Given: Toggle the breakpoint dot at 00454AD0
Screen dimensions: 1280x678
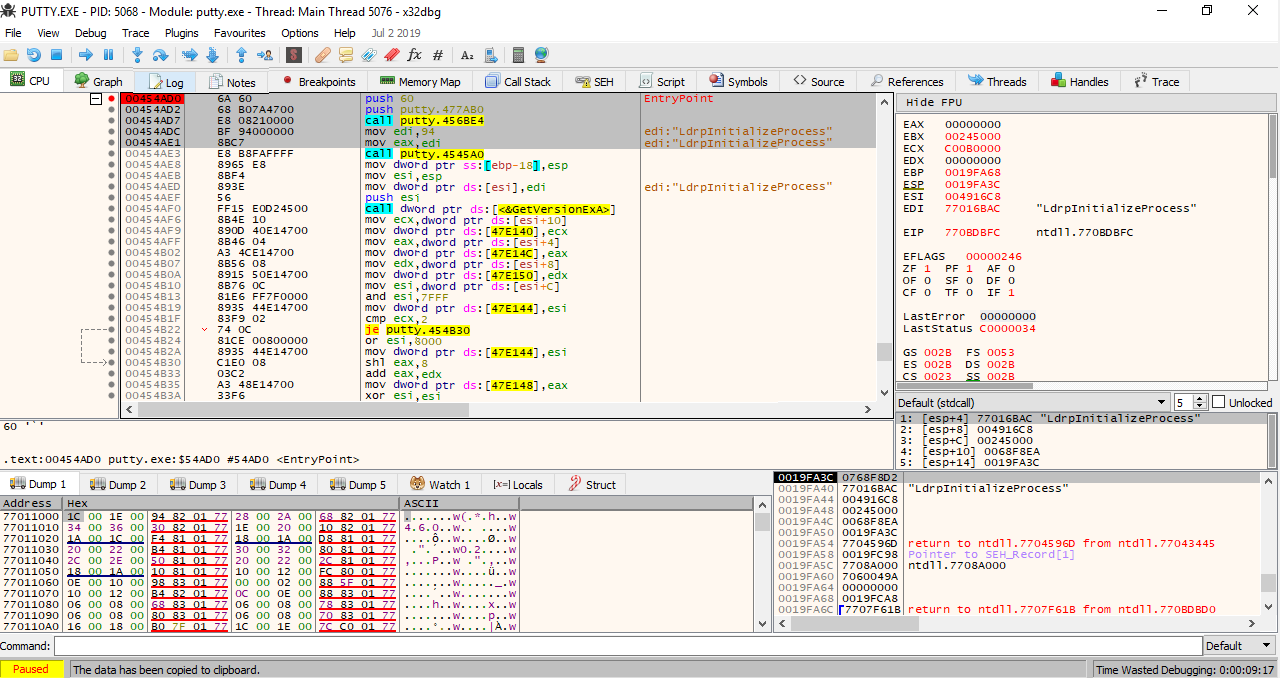Looking at the screenshot, I should 111,99.
